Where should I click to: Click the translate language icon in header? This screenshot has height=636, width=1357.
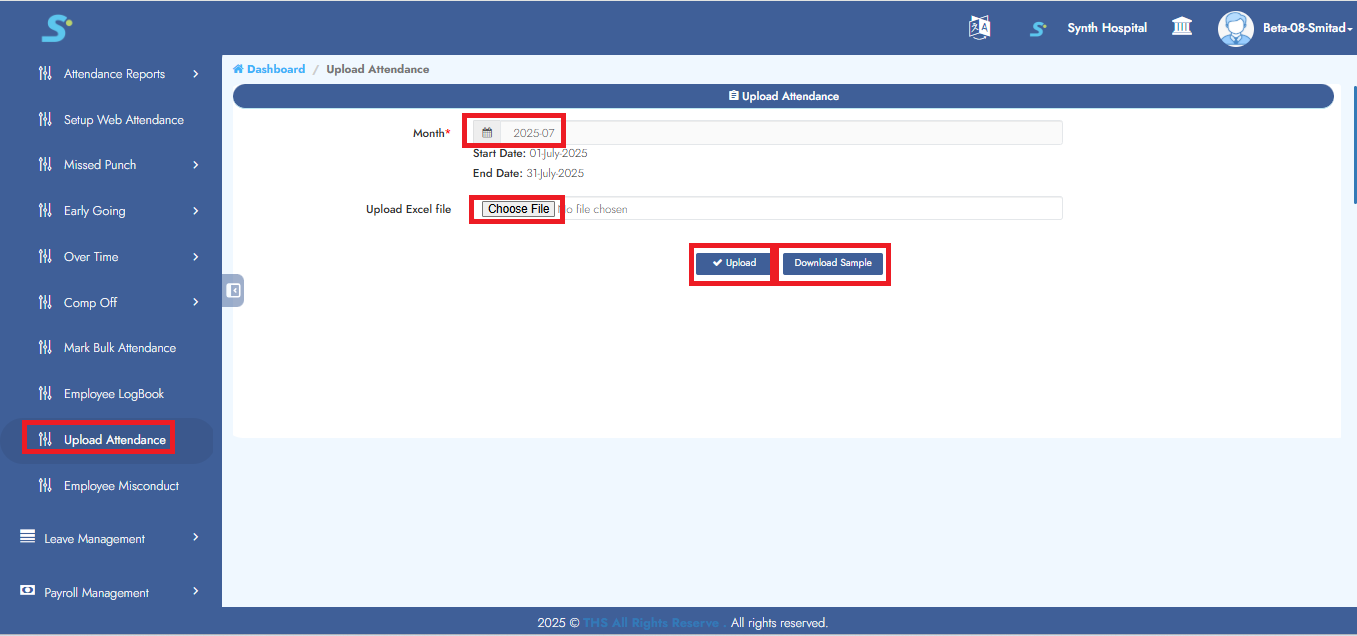tap(979, 28)
